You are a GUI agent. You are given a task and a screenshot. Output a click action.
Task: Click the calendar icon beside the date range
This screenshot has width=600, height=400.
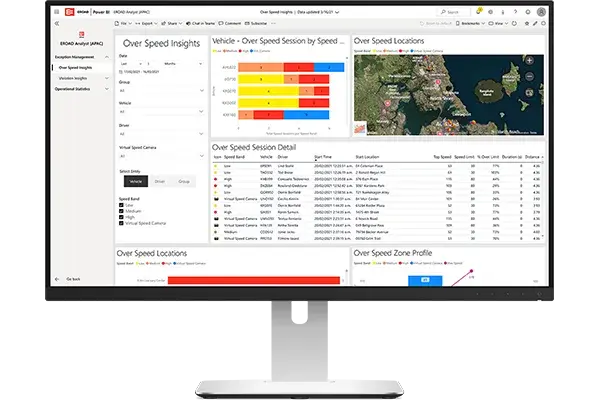121,72
